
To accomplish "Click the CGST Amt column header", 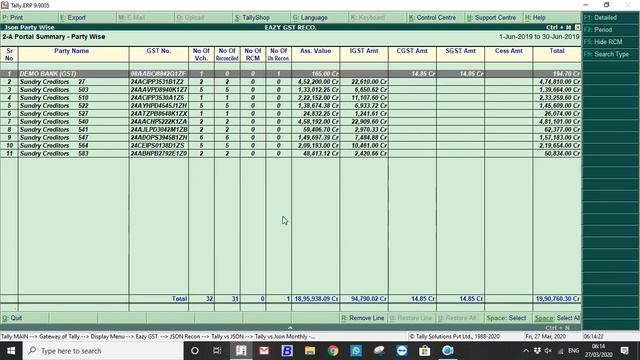I will point(412,51).
